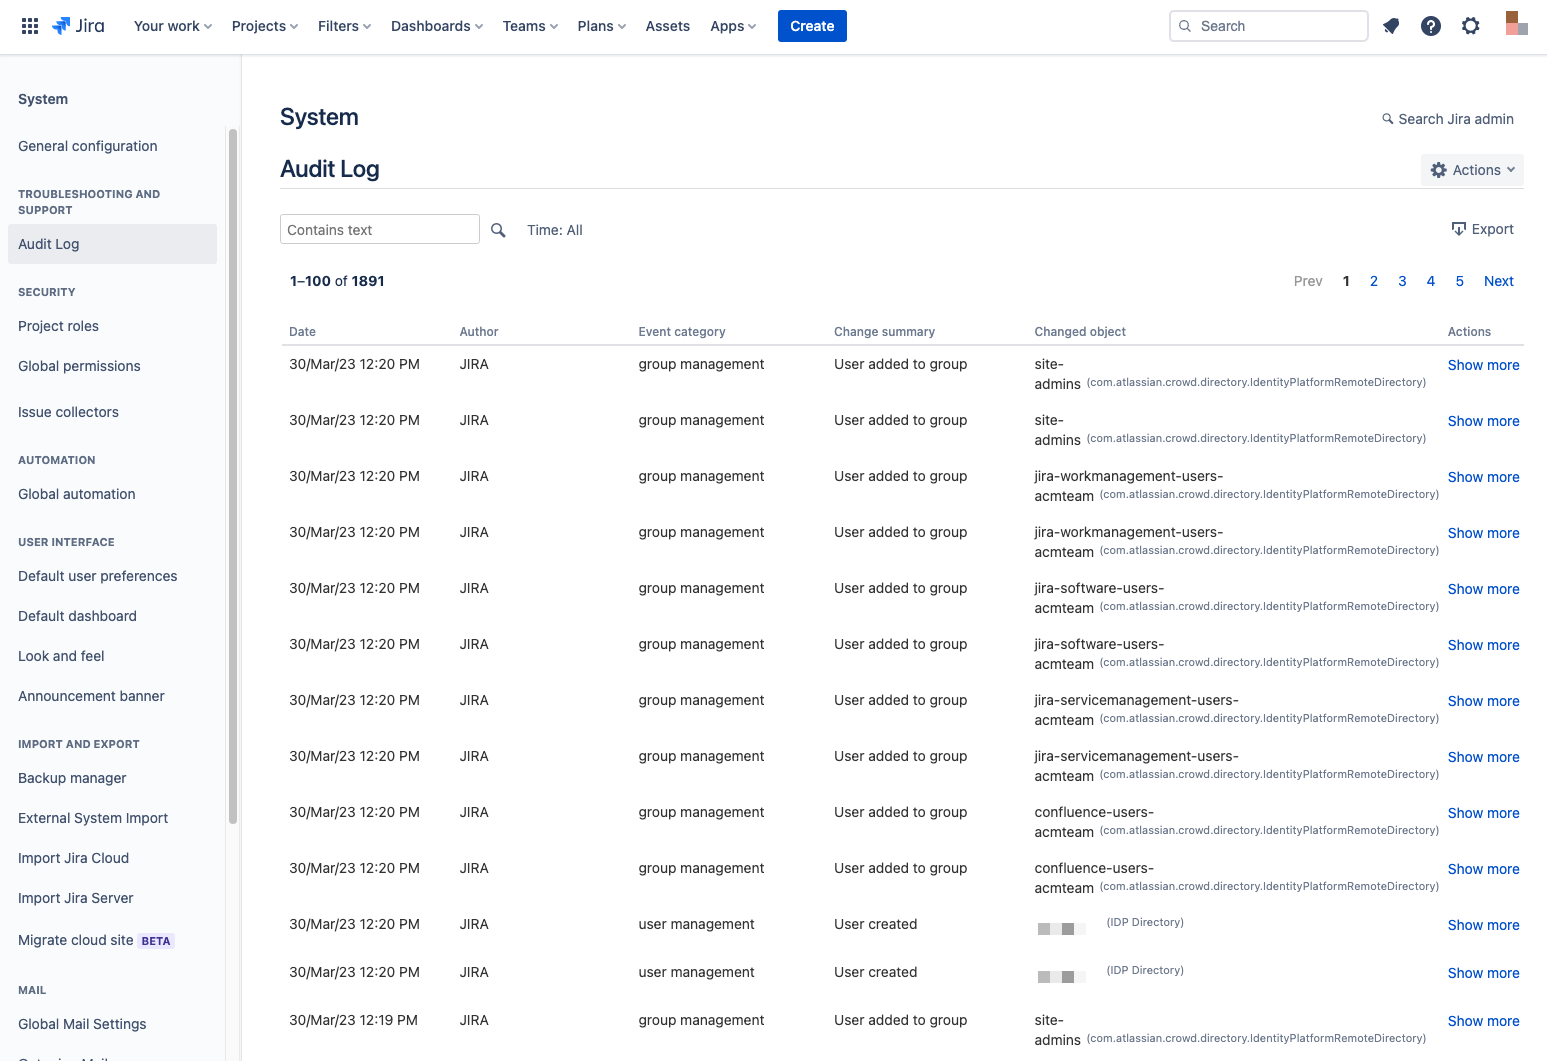Expand the Apps menu

[x=732, y=26]
